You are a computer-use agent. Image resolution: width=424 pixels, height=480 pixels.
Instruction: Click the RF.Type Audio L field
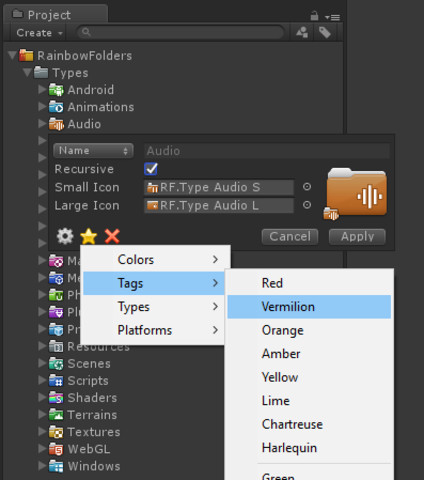click(x=219, y=205)
